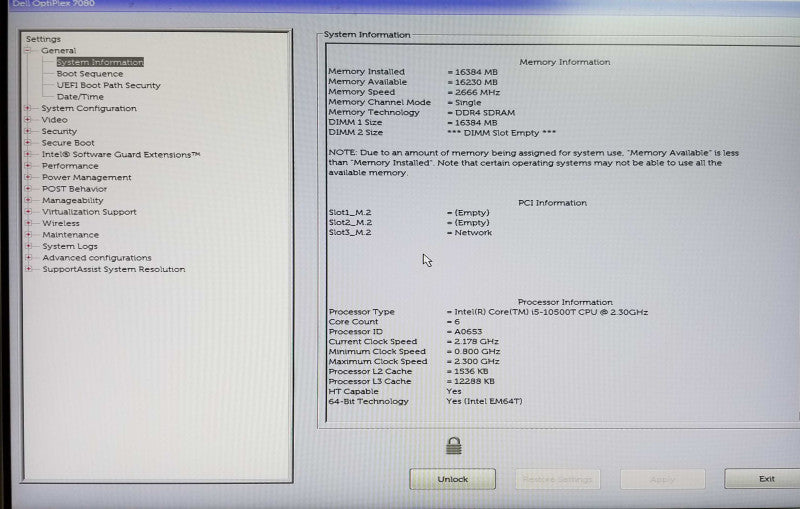Expand the Wireless node
Viewport: 800px width, 509px height.
pos(28,223)
